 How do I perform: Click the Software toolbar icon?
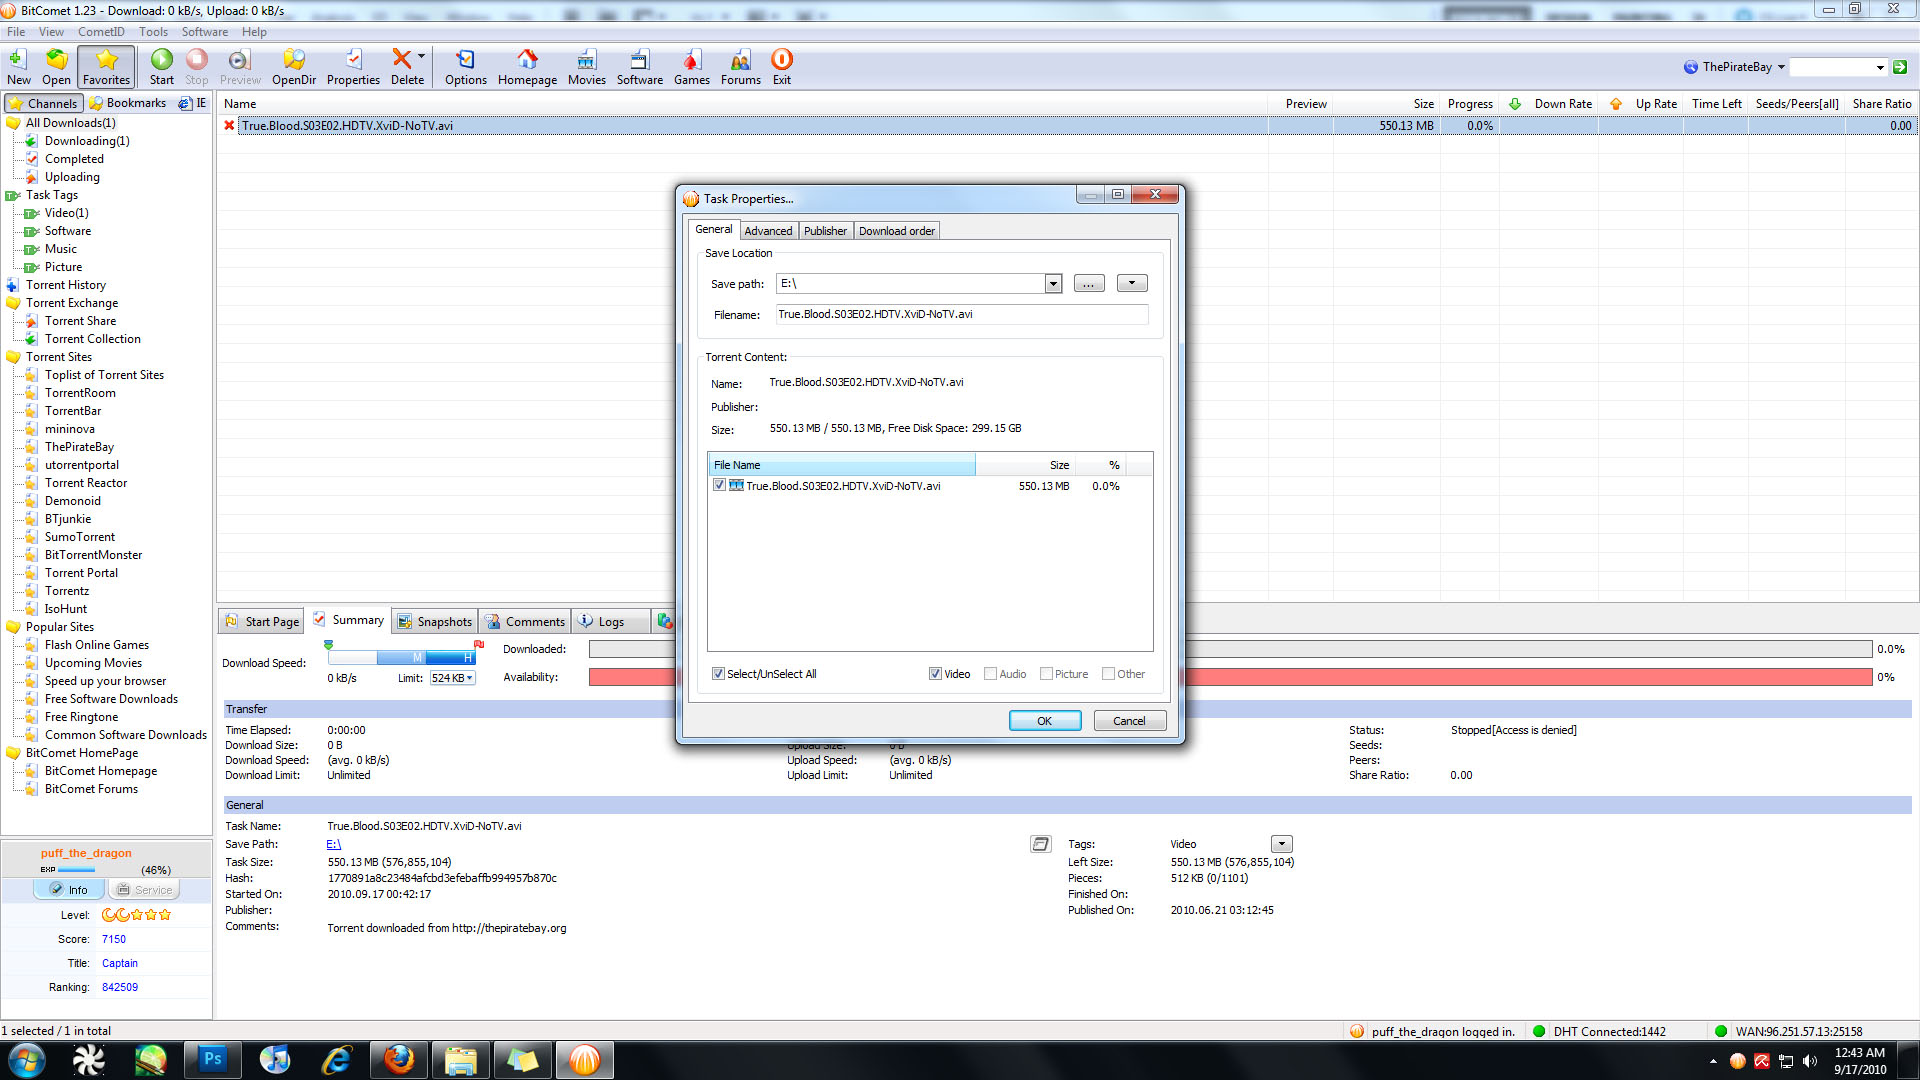[x=640, y=67]
